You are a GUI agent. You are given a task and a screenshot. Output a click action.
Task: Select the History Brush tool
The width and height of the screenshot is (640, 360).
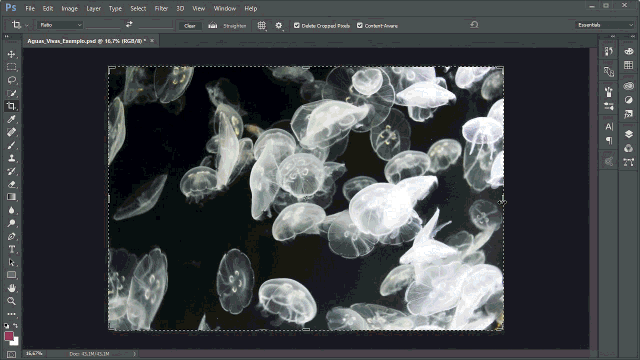[x=11, y=171]
